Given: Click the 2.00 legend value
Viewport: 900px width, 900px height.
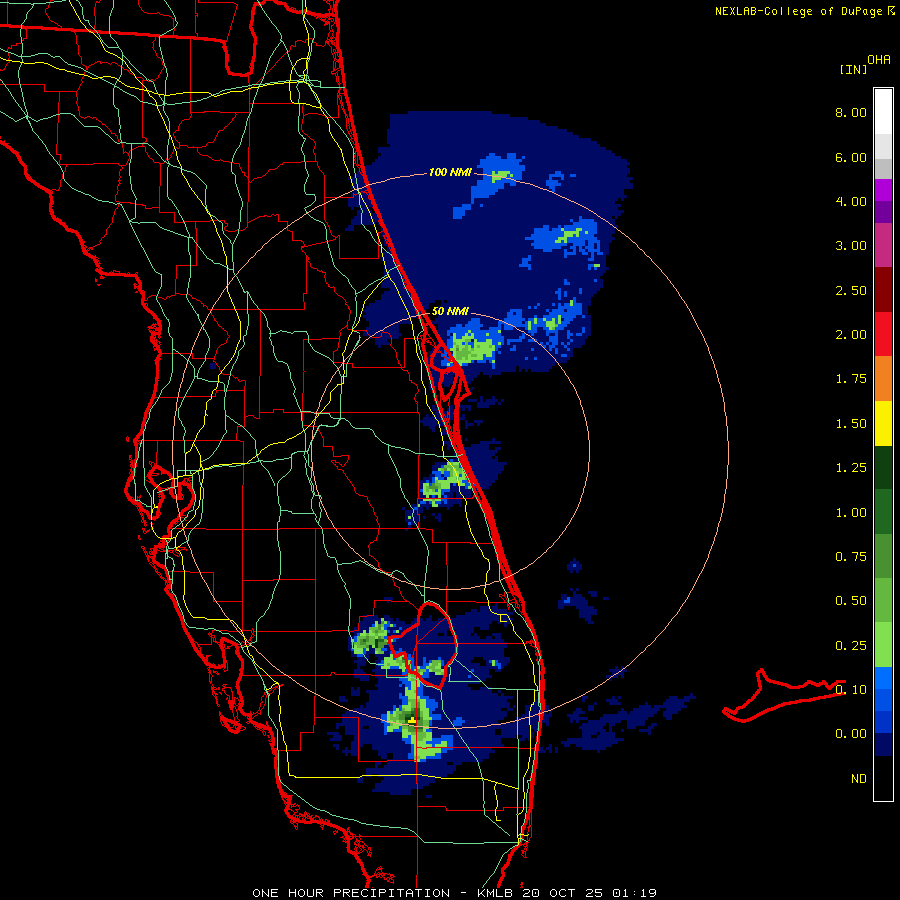Looking at the screenshot, I should click(x=851, y=335).
